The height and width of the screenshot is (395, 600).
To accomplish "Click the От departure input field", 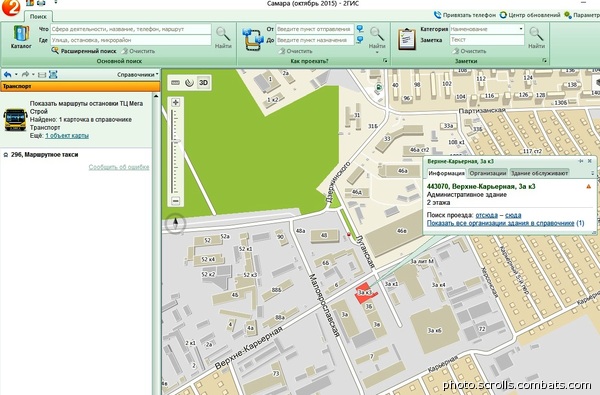I will [315, 29].
